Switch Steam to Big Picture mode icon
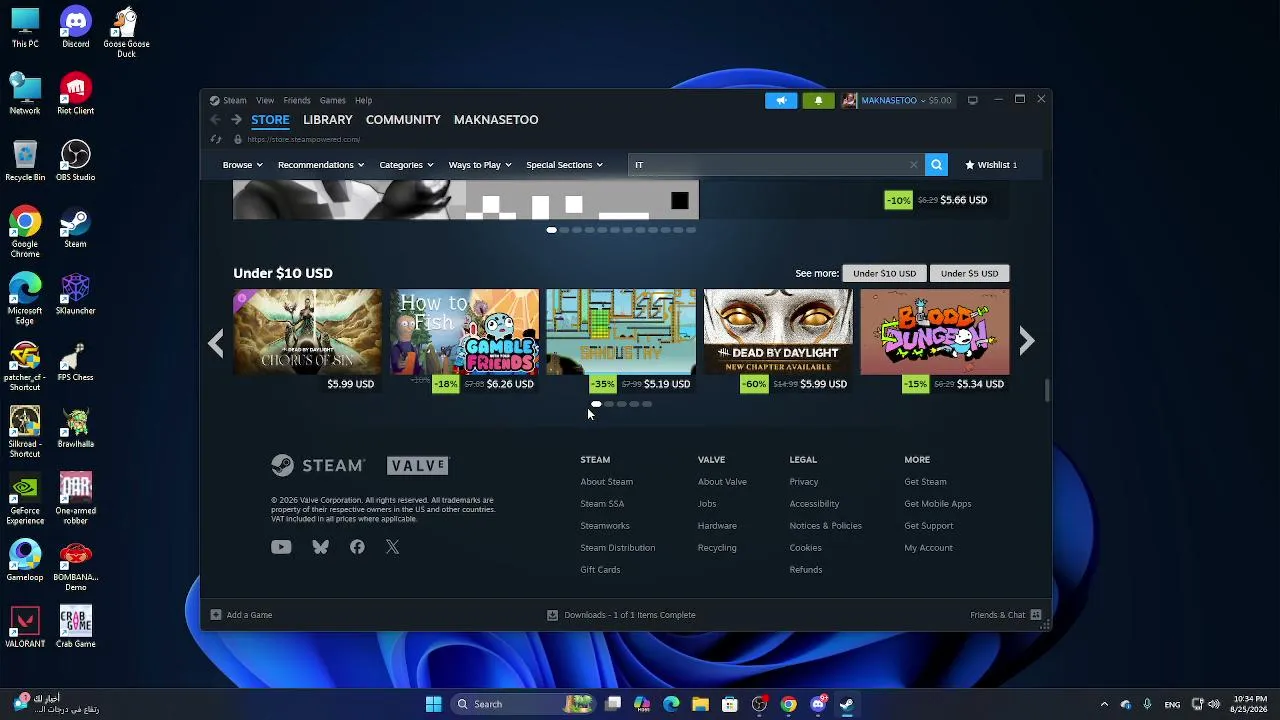This screenshot has width=1280, height=720. click(972, 100)
